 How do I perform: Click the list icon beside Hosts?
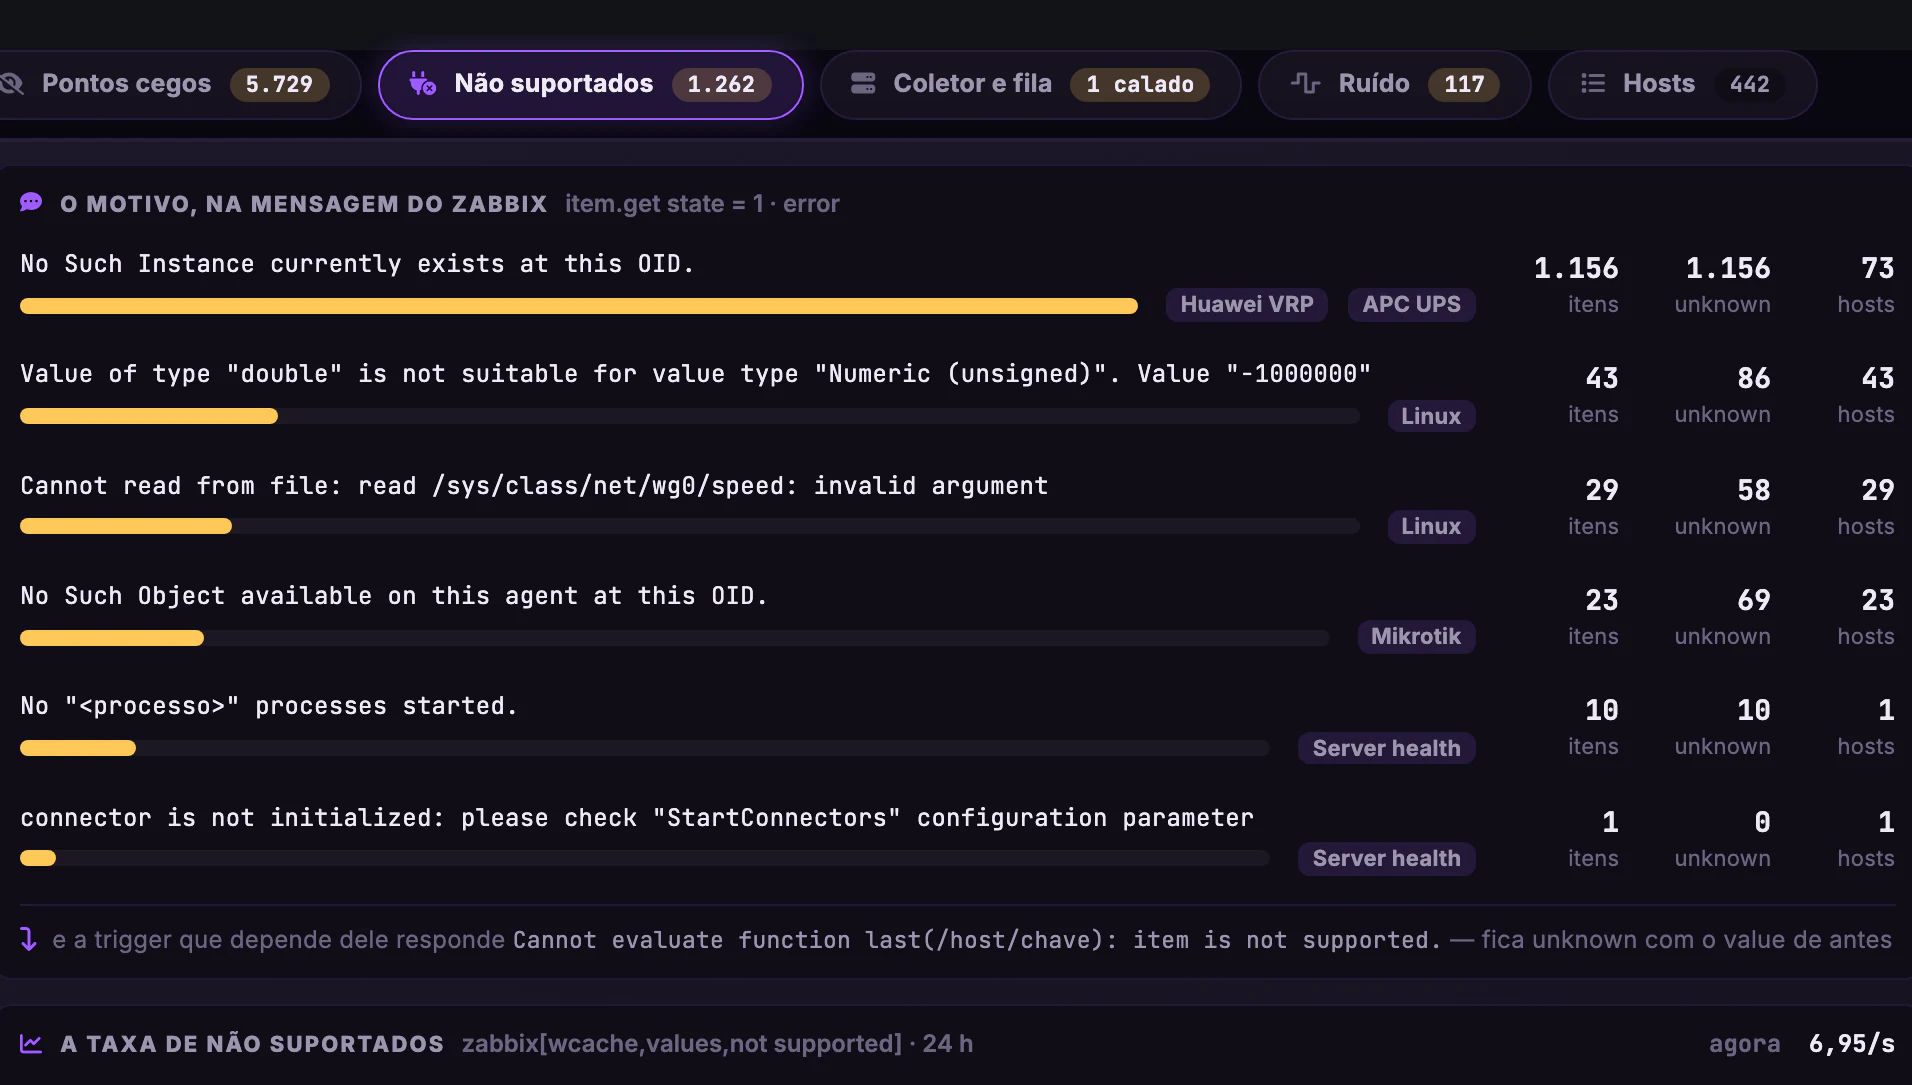1593,84
